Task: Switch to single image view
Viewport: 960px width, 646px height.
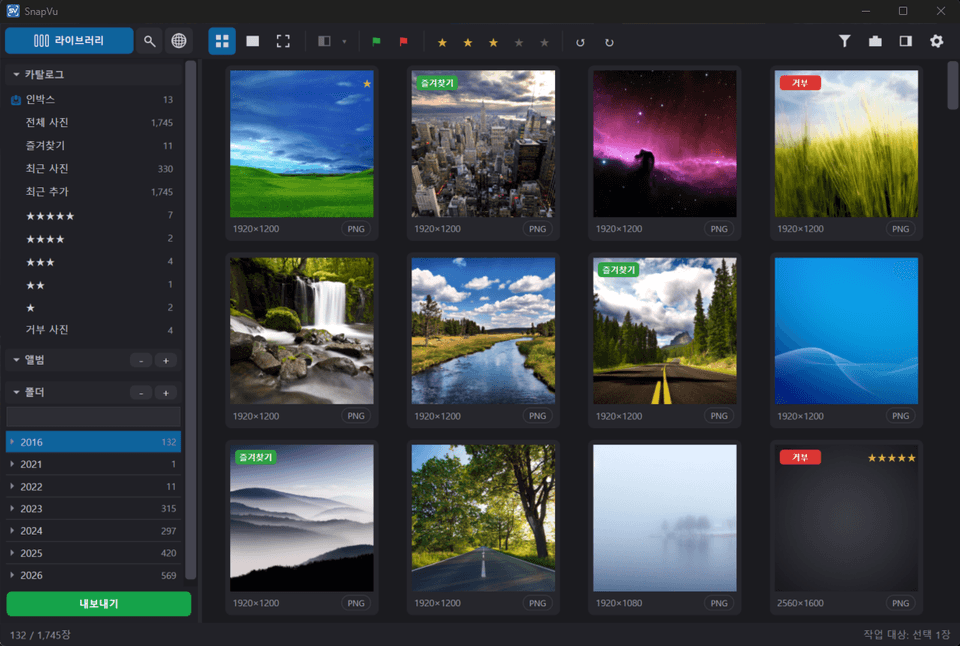Action: pos(252,41)
